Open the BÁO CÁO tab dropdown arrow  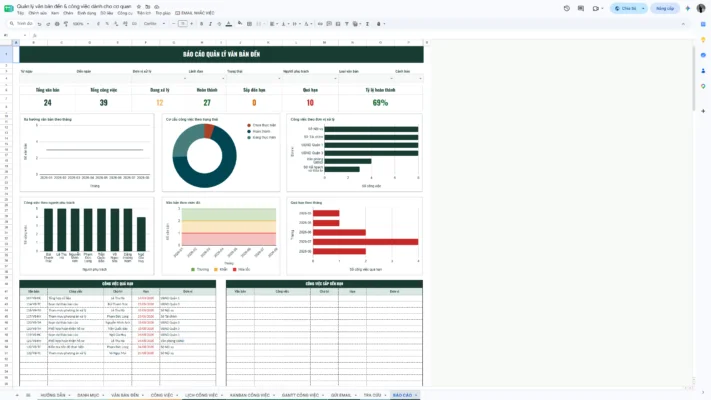pyautogui.click(x=416, y=395)
